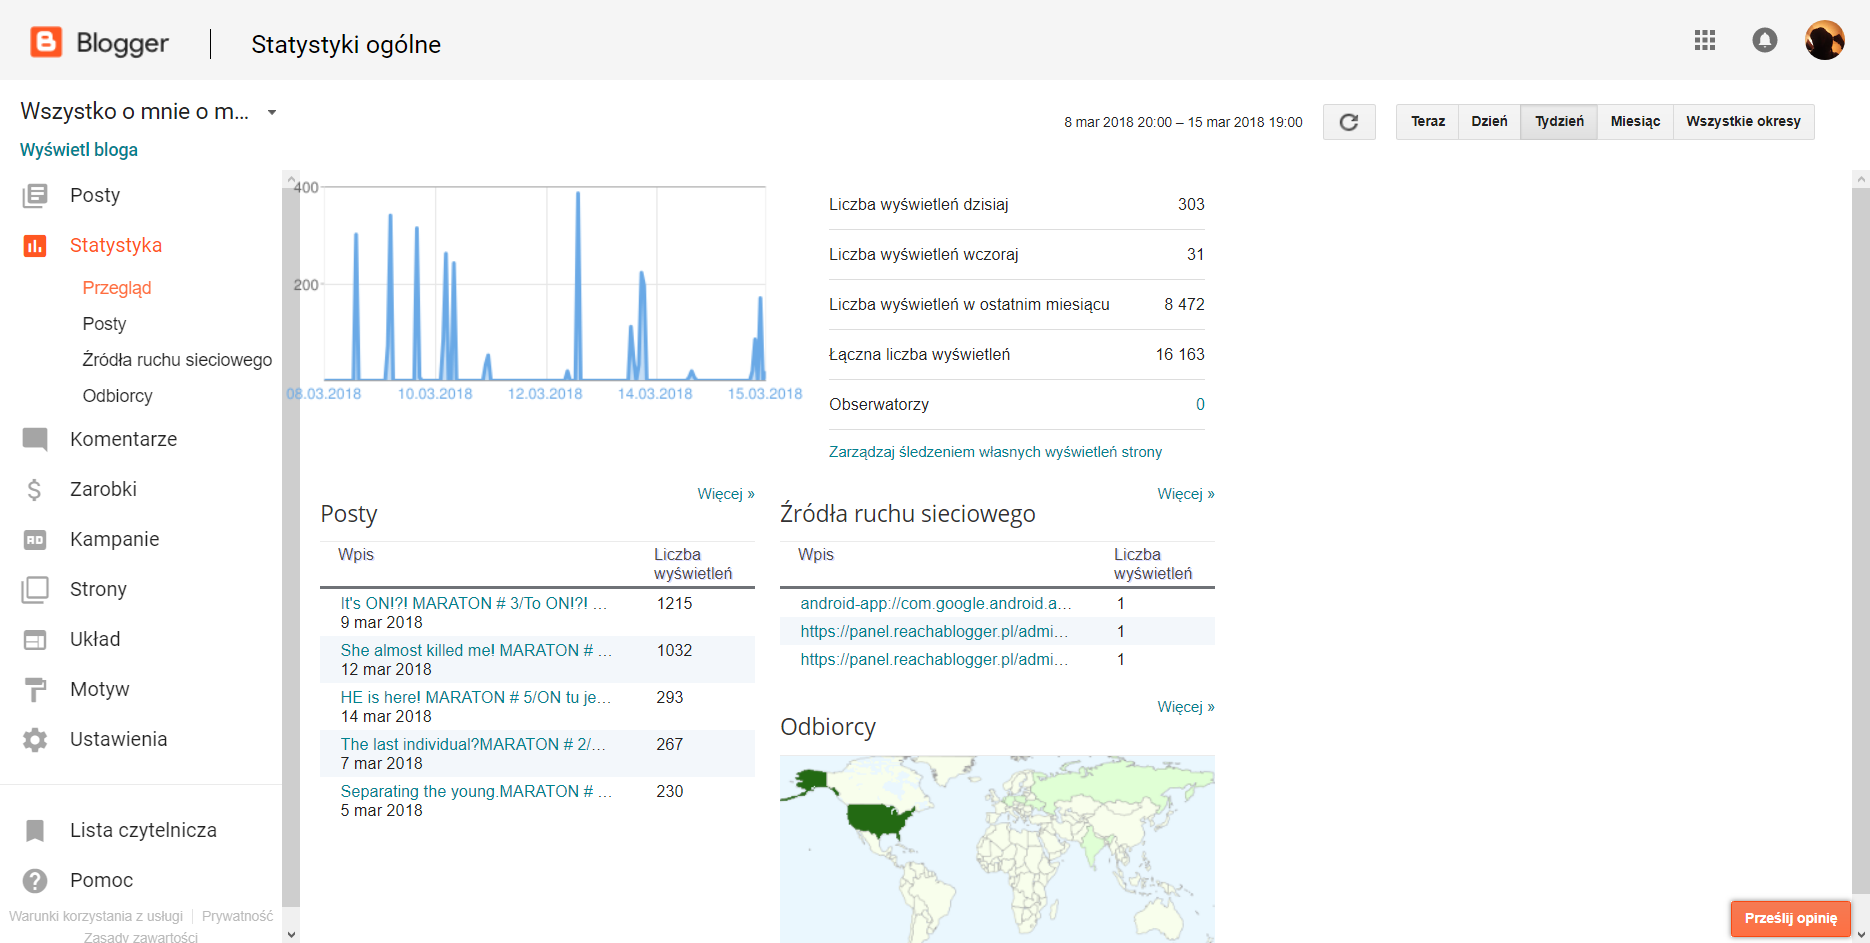The width and height of the screenshot is (1870, 943).
Task: Refresh the statistics with reload icon
Action: pyautogui.click(x=1348, y=122)
